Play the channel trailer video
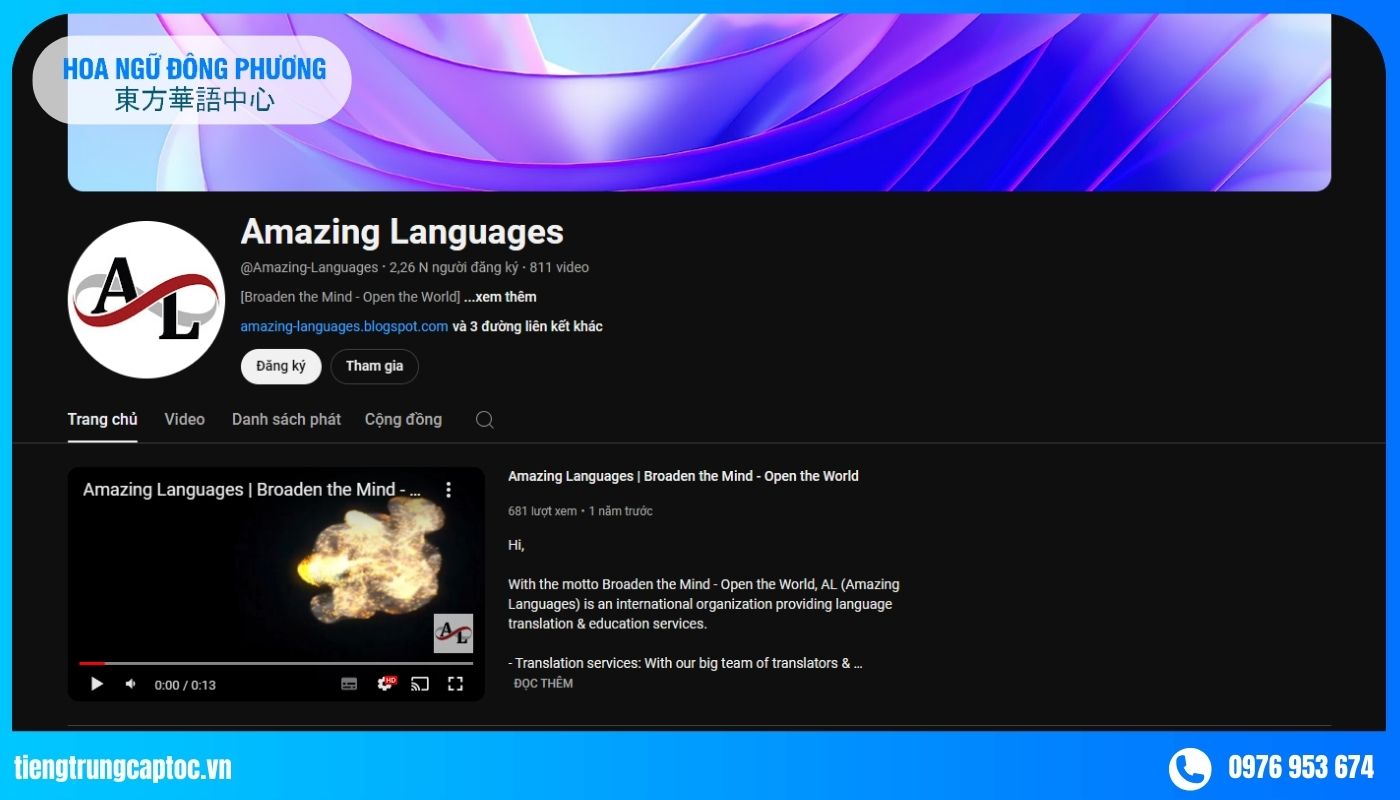The width and height of the screenshot is (1400, 800). tap(97, 684)
